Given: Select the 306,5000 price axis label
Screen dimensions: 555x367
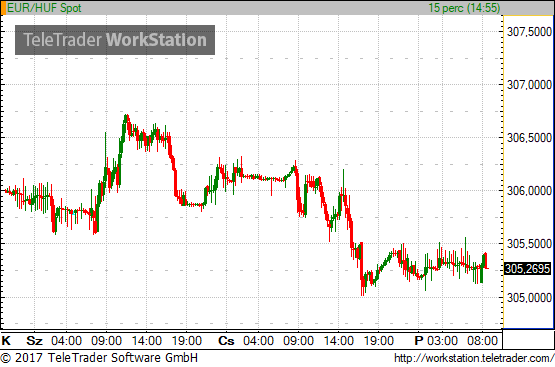Looking at the screenshot, I should (529, 138).
